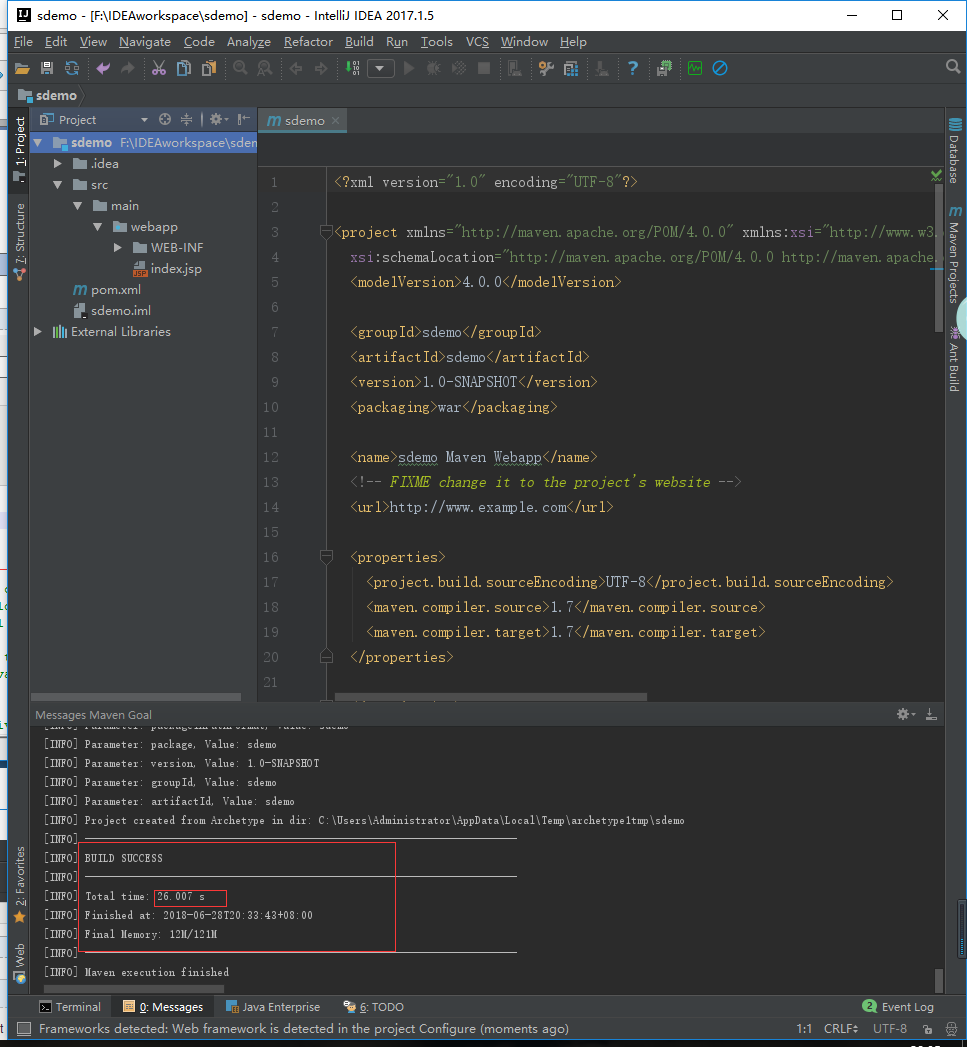Open the Refactor menu
Screen dimensions: 967x1047
[308, 41]
